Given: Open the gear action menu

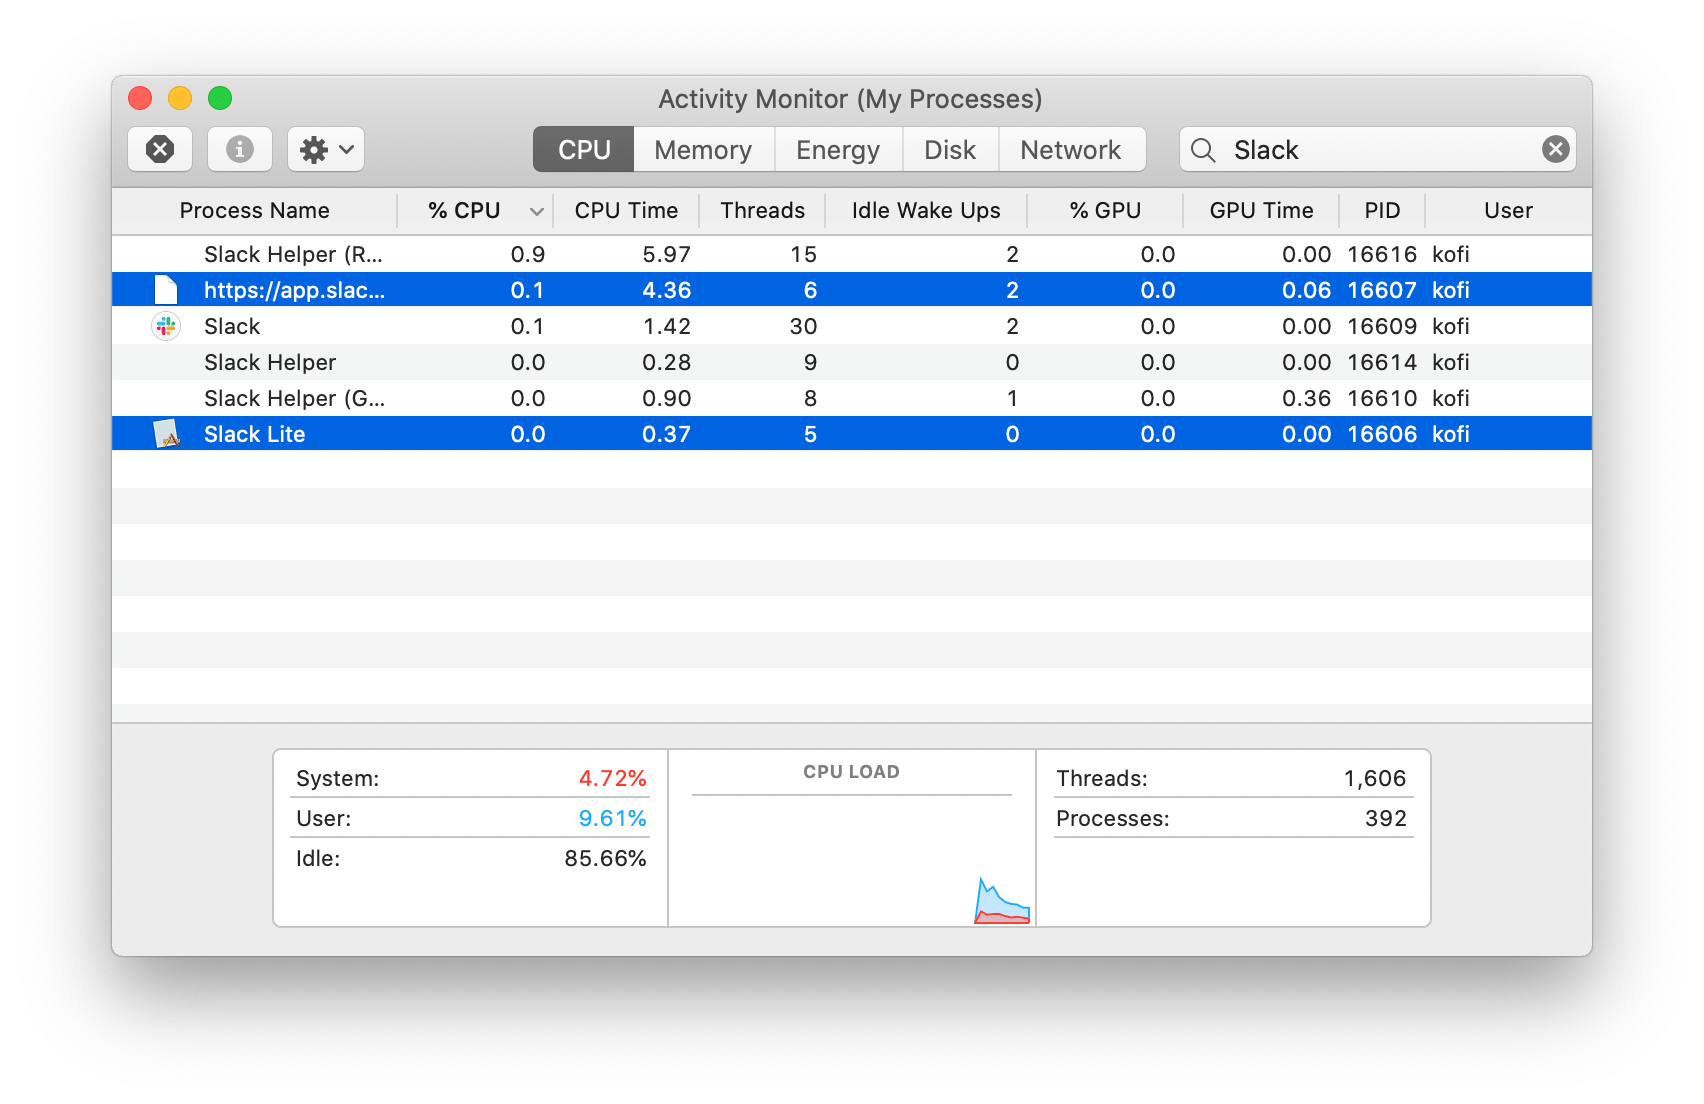Looking at the screenshot, I should pyautogui.click(x=326, y=149).
